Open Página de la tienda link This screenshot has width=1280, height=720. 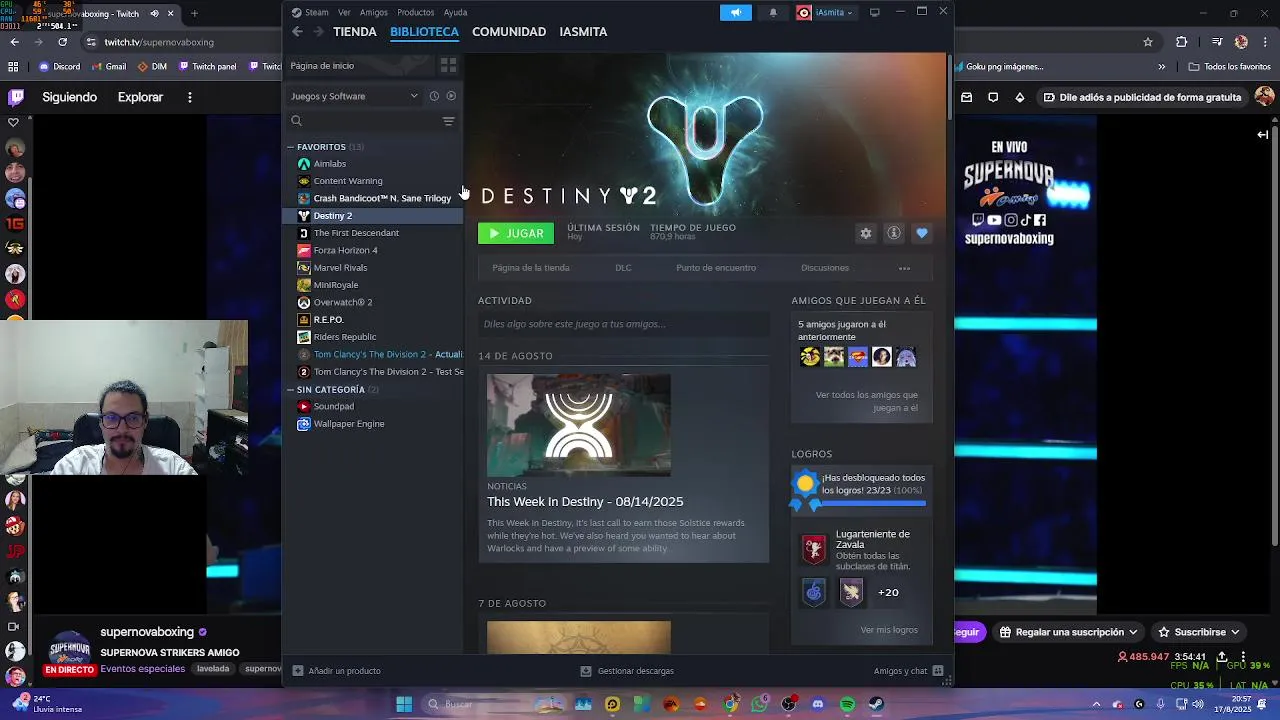point(531,268)
